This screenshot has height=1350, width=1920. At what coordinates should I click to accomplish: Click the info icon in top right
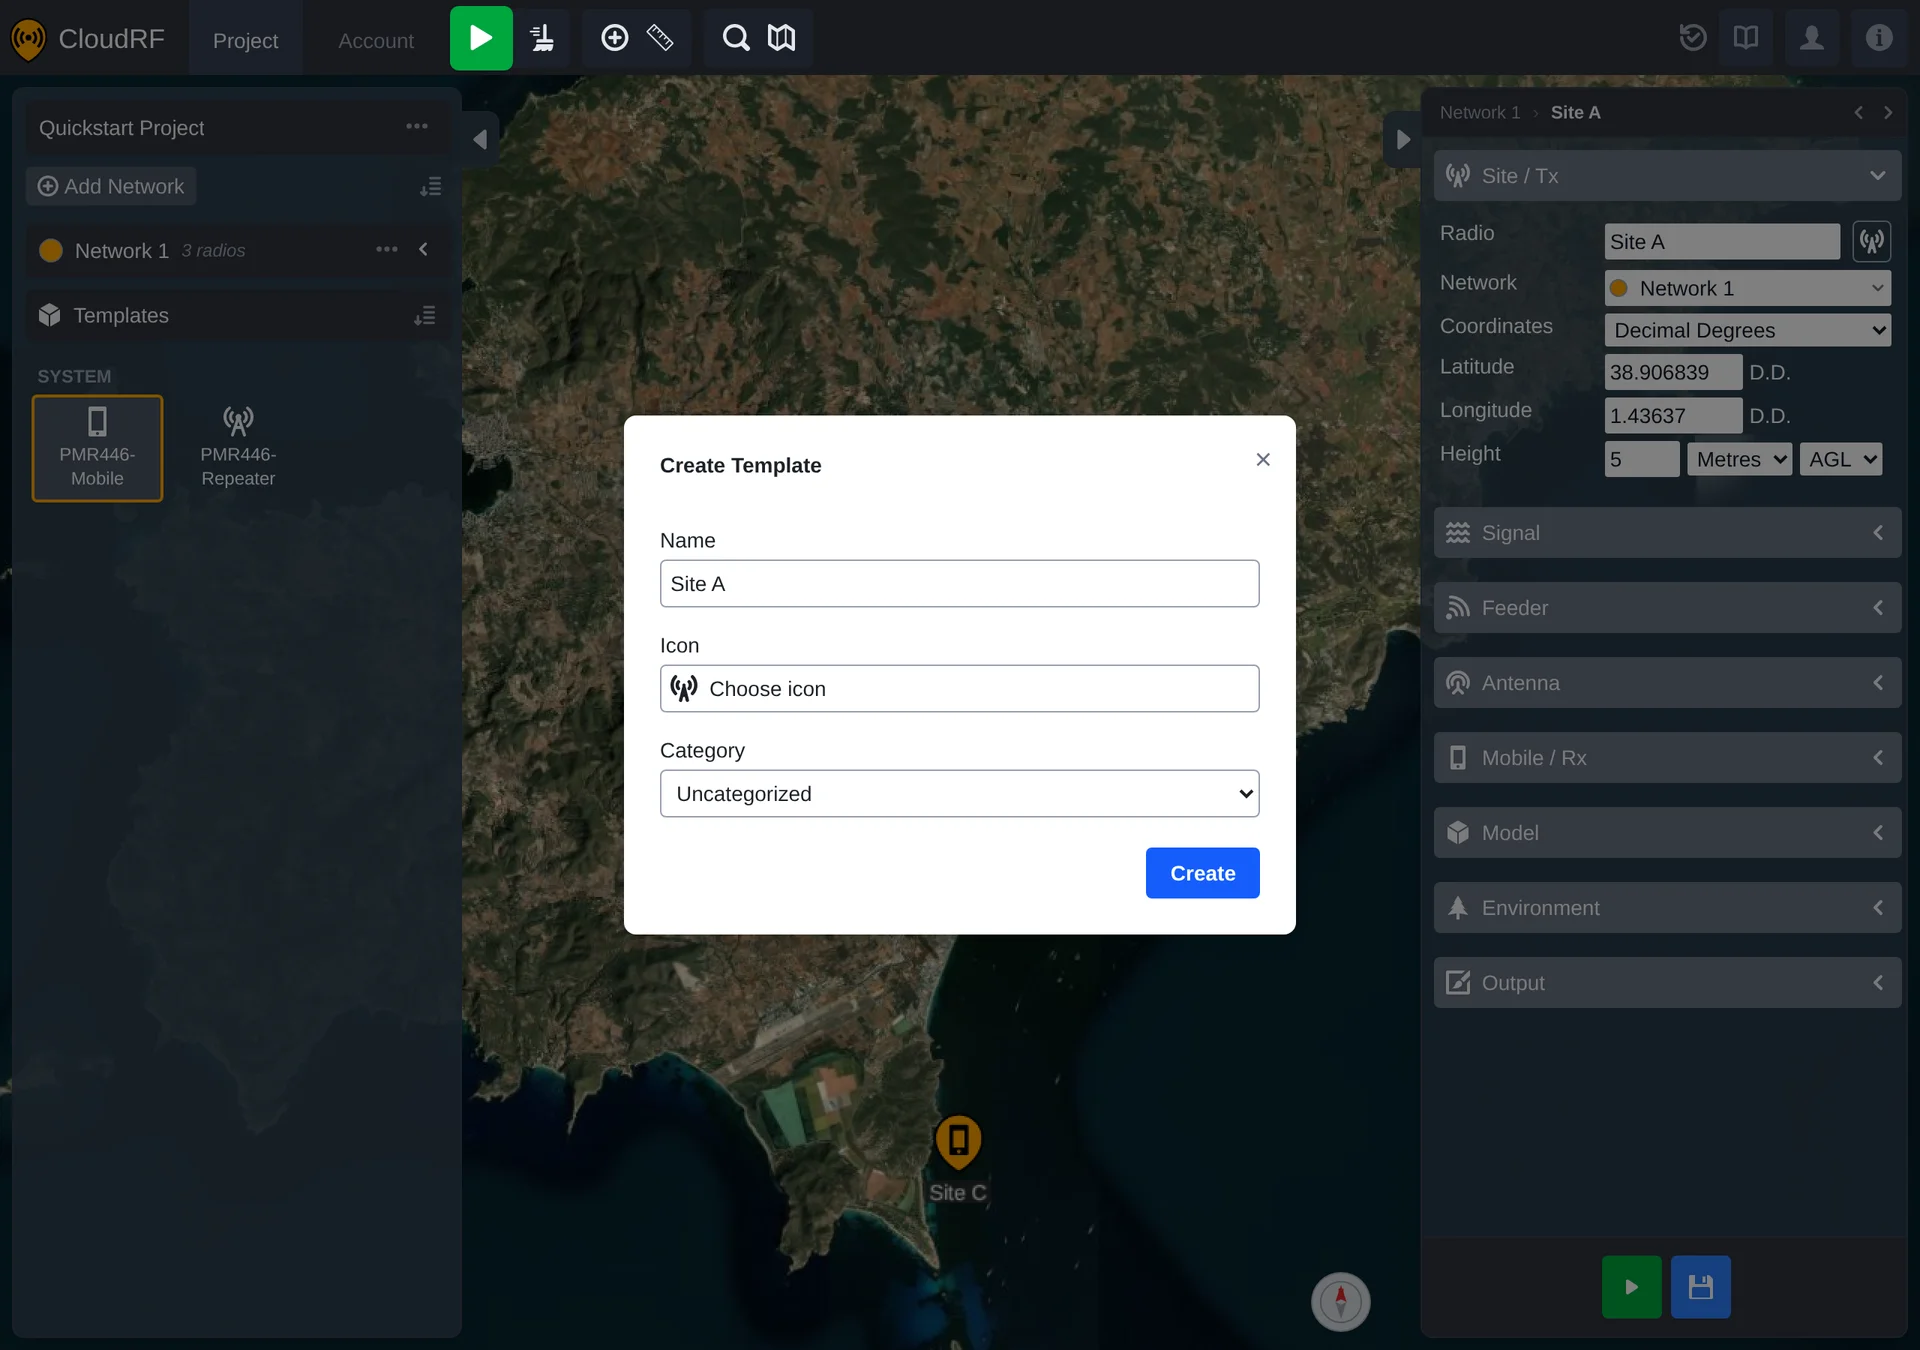[x=1879, y=38]
